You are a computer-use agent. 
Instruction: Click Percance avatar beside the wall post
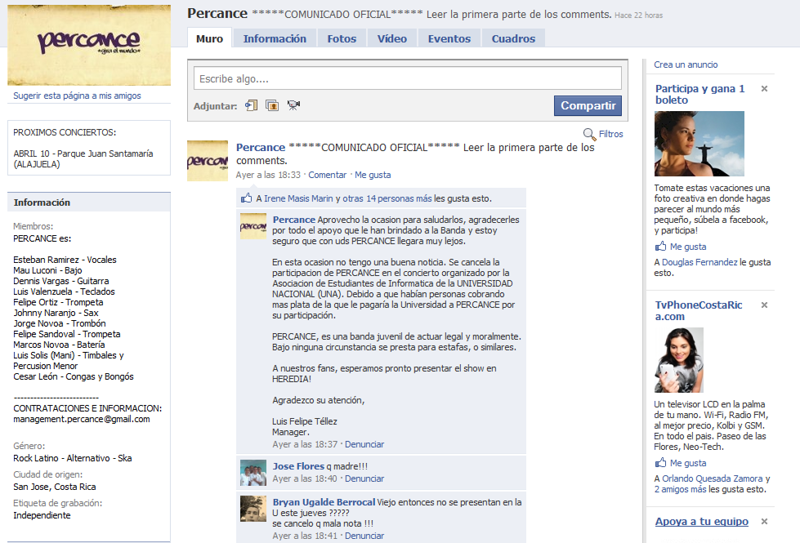click(x=208, y=161)
